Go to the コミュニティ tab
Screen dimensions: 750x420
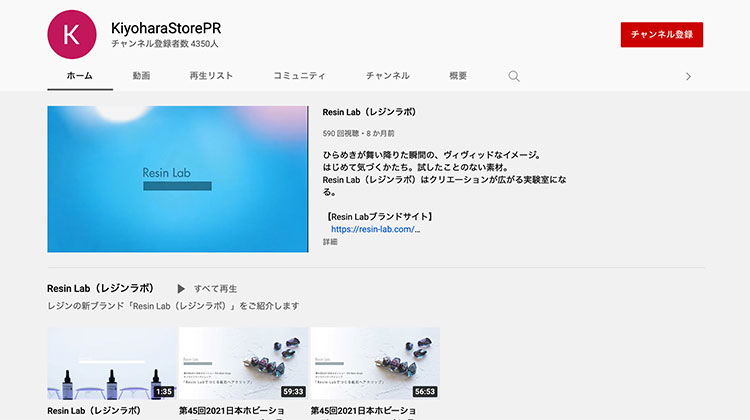click(x=299, y=76)
